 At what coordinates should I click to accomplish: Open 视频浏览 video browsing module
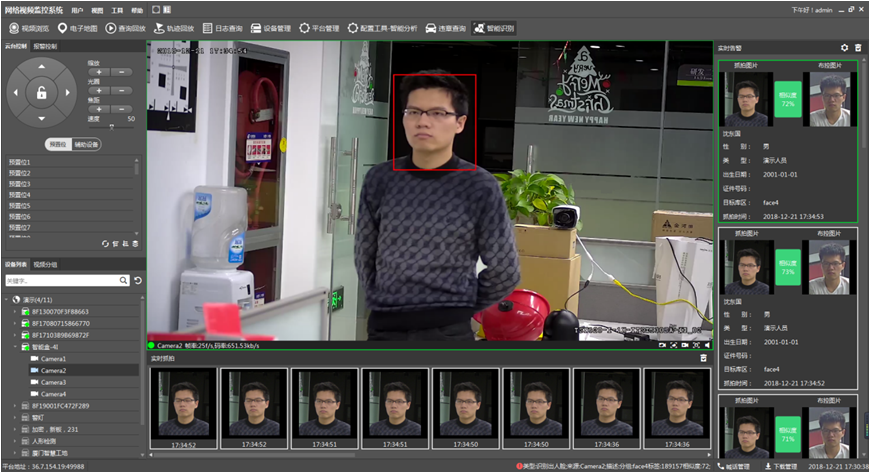pos(29,28)
